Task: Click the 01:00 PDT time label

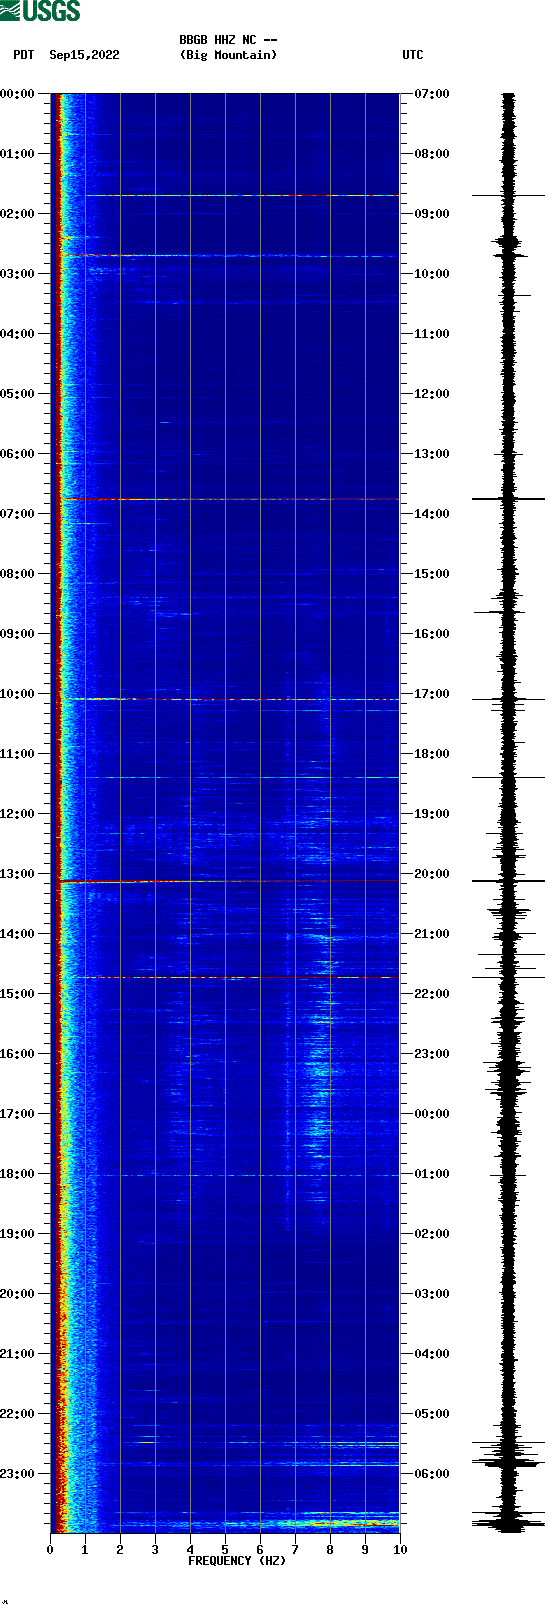Action: 18,154
